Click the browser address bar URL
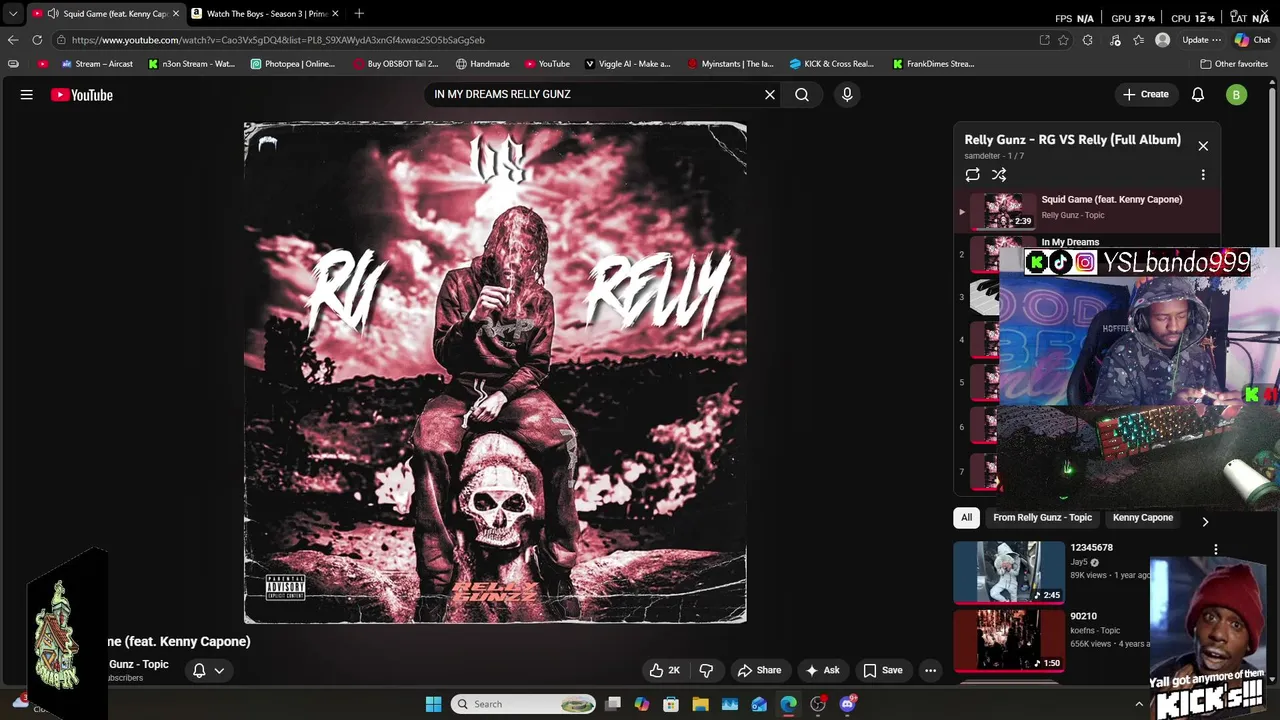 point(278,40)
